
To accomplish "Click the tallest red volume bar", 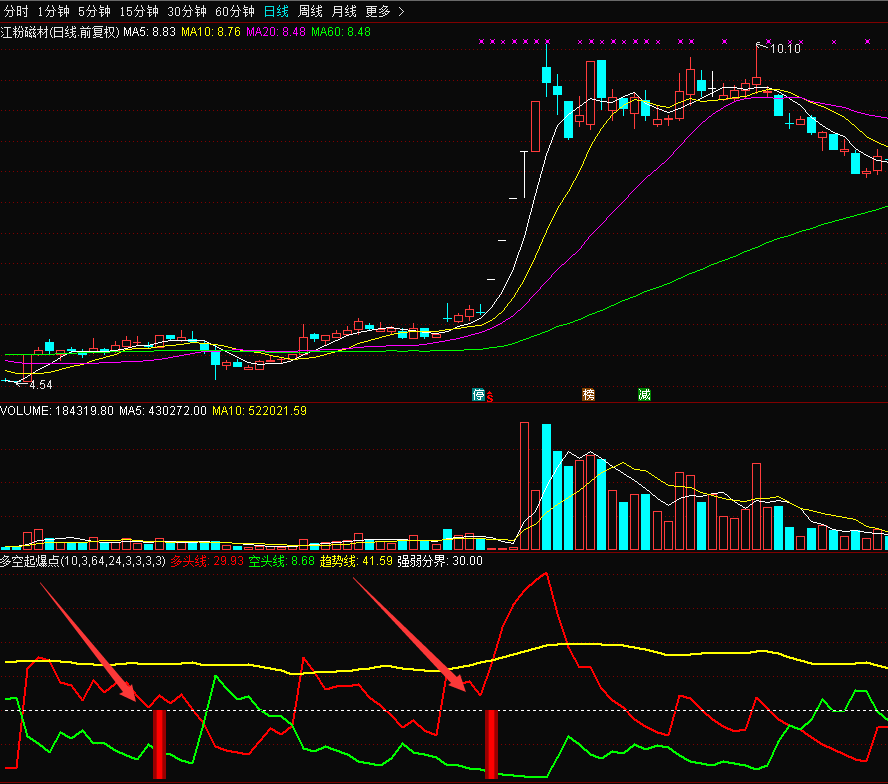I will coord(524,486).
